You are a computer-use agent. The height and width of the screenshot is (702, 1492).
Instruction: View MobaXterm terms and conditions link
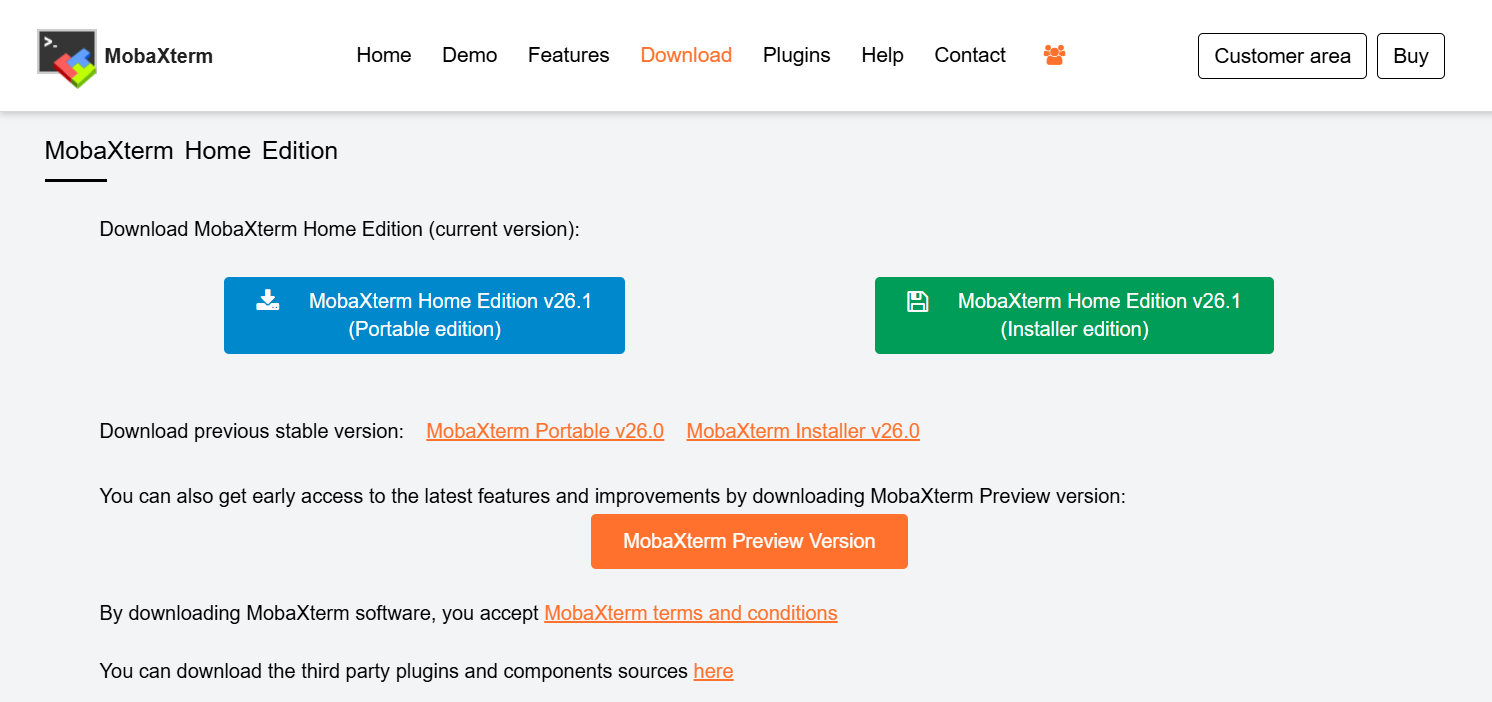coord(690,613)
